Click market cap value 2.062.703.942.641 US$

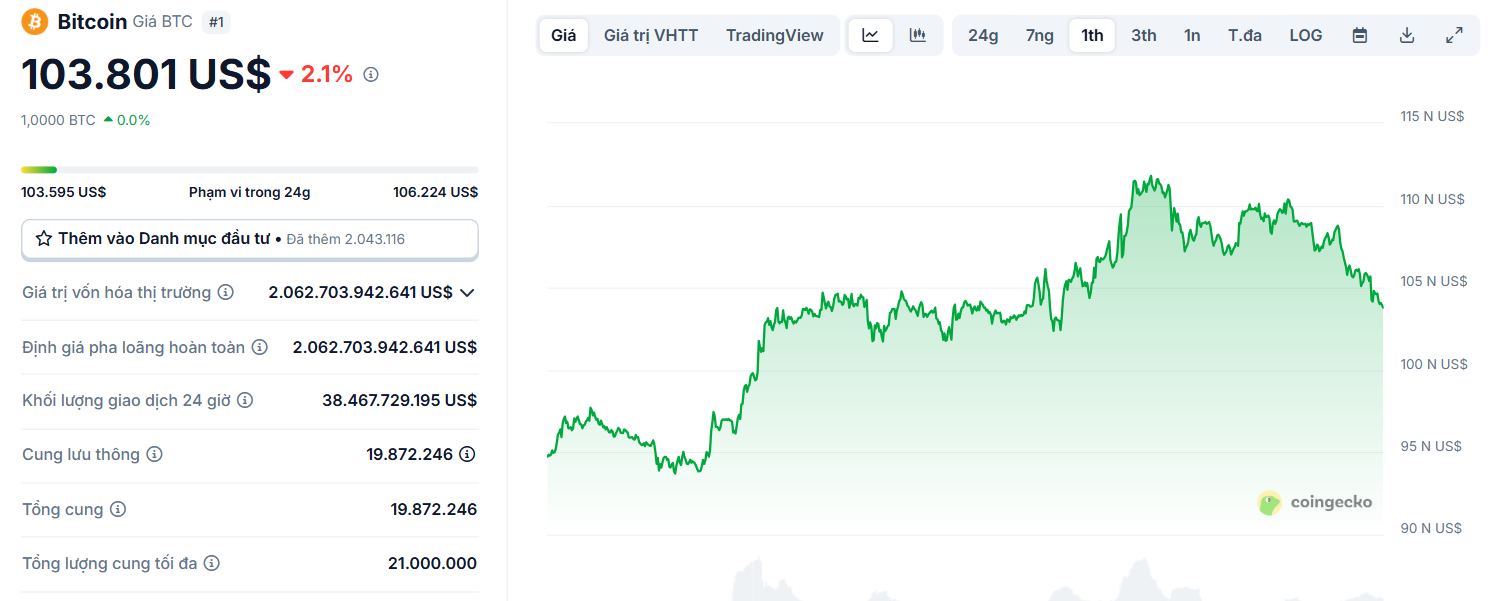[361, 293]
